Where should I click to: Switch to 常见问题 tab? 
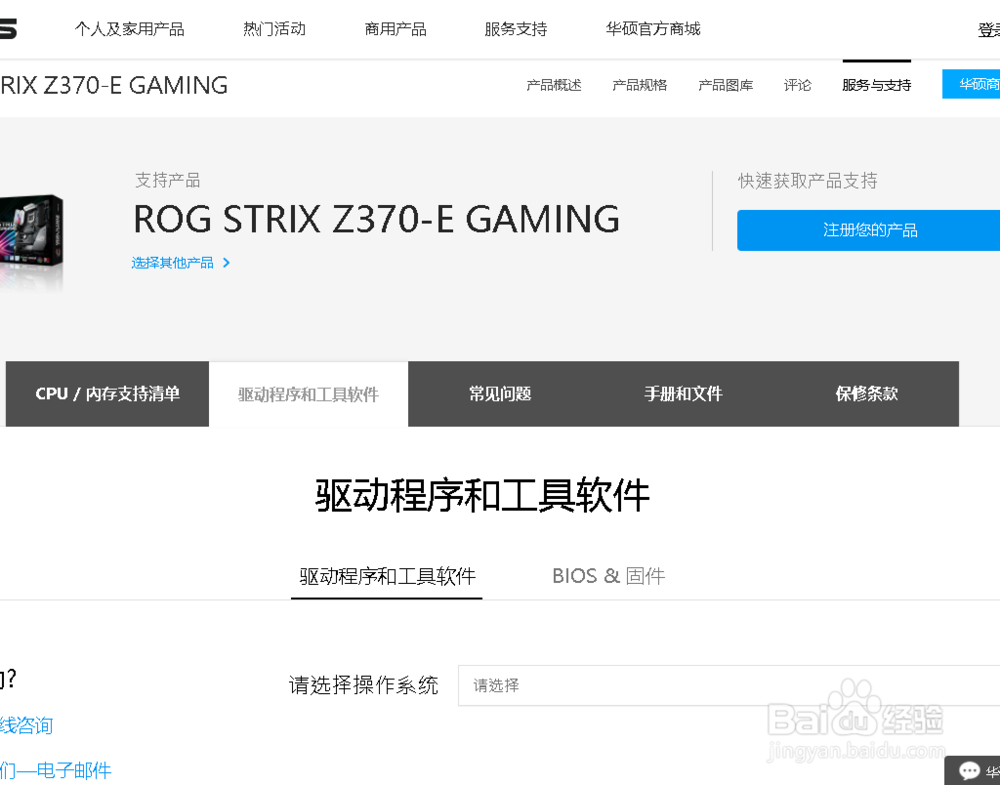500,394
